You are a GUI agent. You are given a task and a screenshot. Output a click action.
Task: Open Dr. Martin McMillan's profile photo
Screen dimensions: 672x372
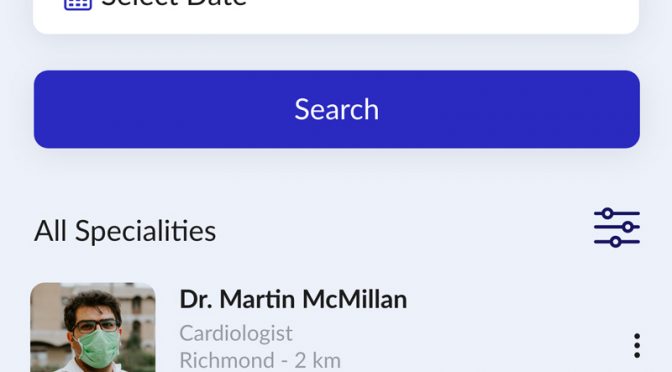point(93,327)
